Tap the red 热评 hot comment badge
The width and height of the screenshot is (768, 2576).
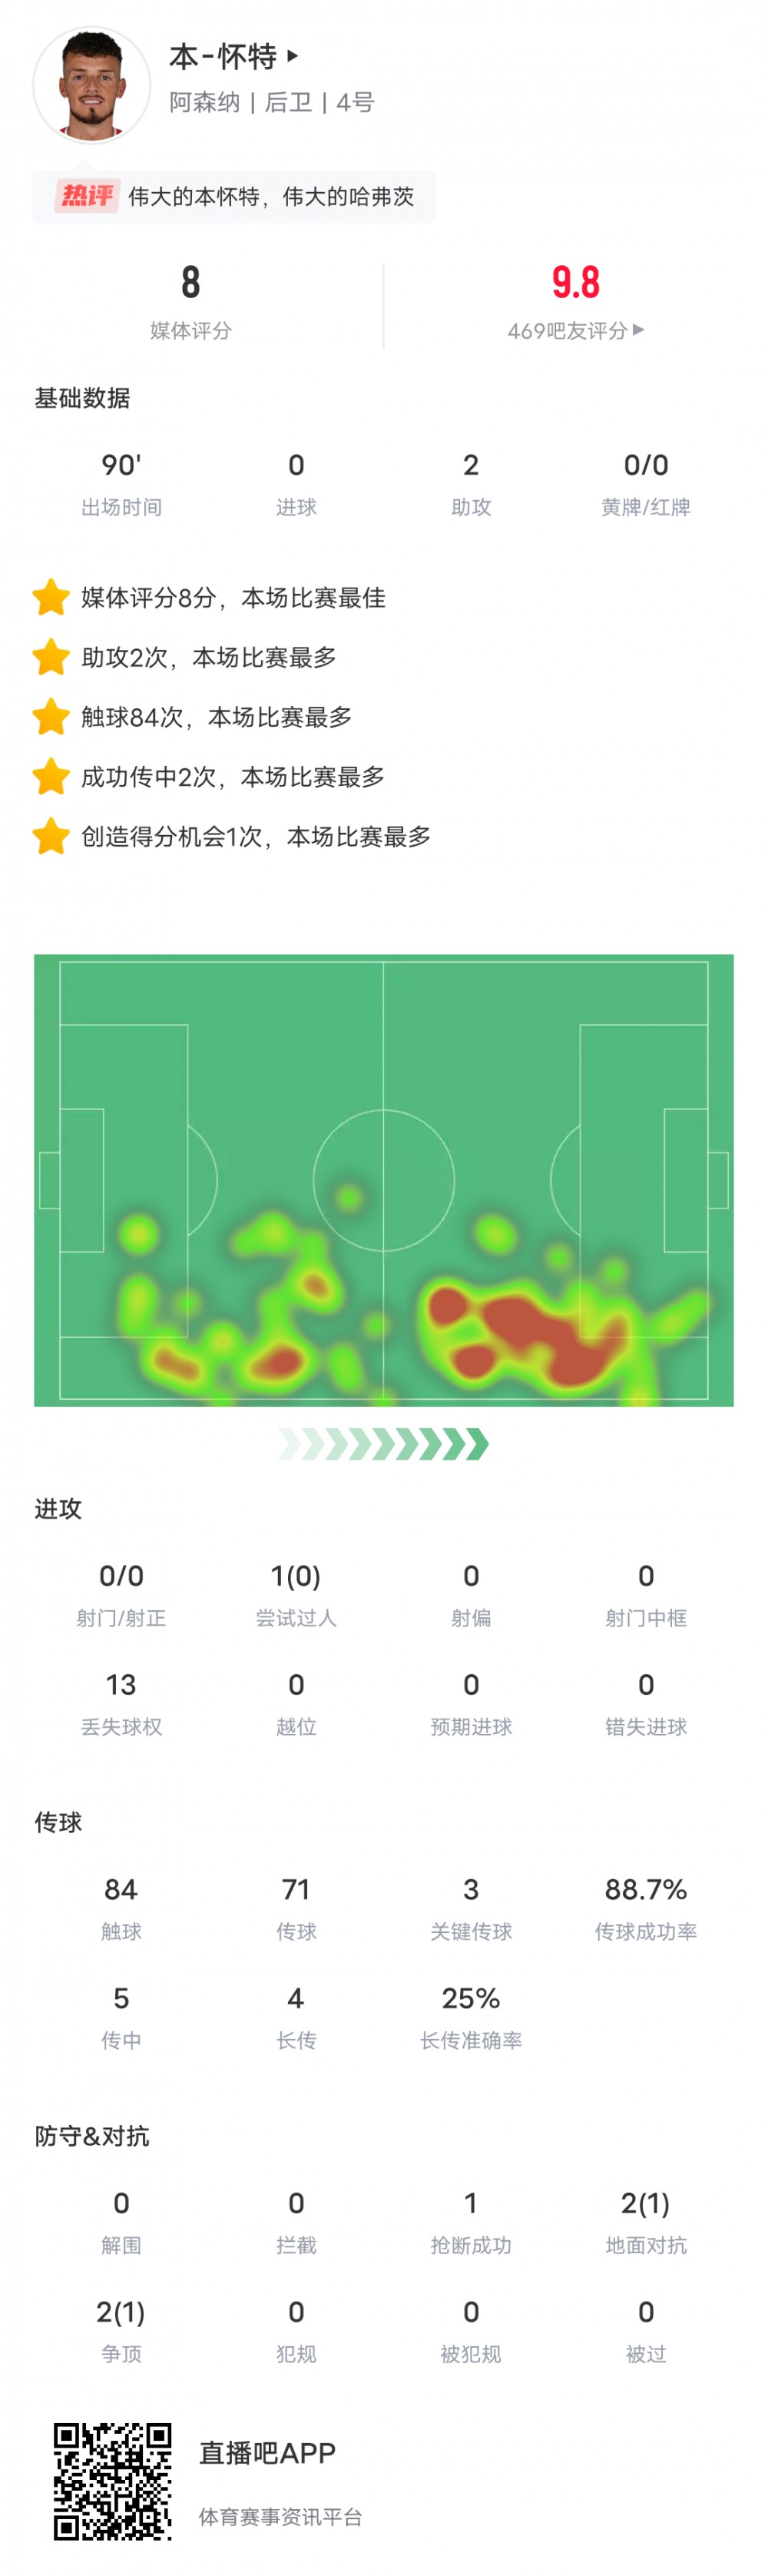87,196
